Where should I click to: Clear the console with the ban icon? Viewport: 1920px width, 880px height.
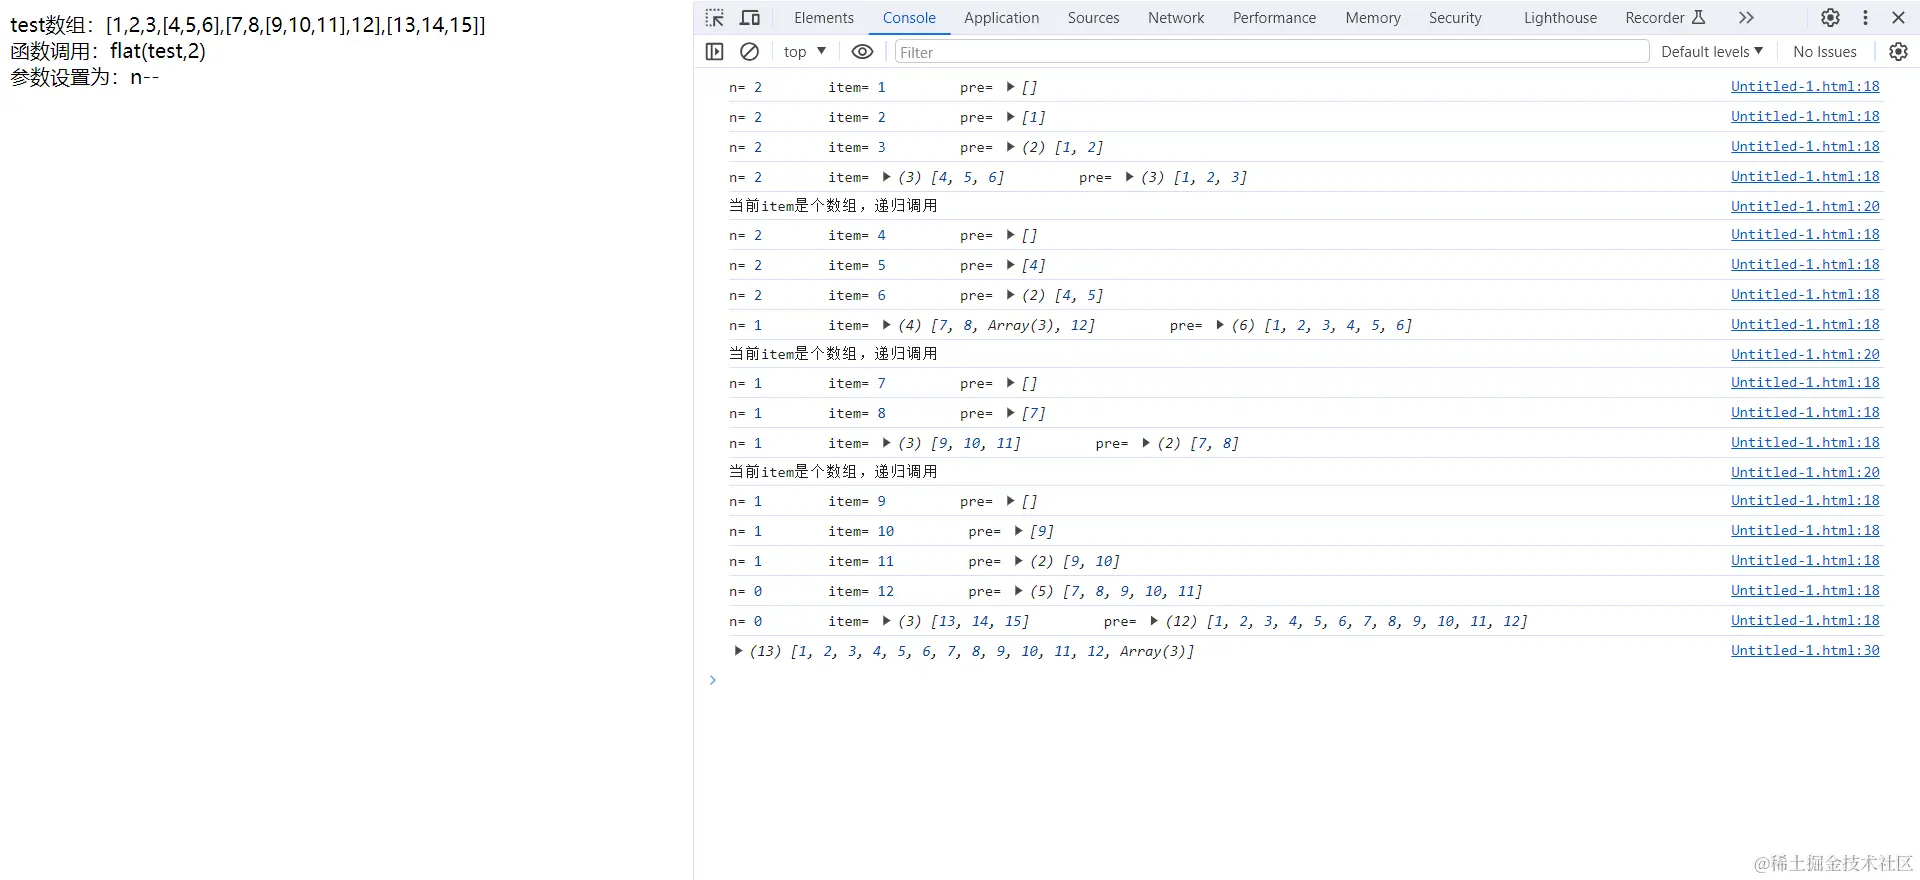749,52
